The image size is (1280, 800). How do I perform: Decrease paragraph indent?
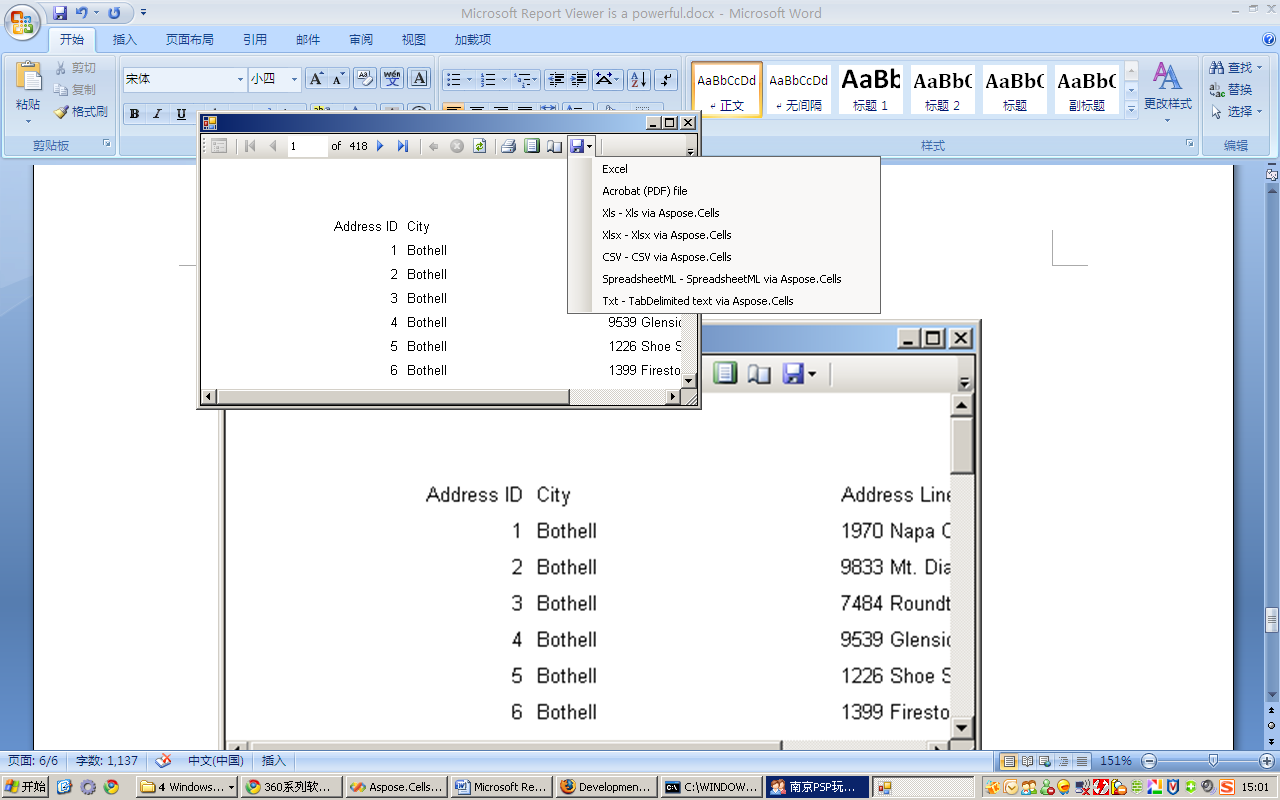556,79
